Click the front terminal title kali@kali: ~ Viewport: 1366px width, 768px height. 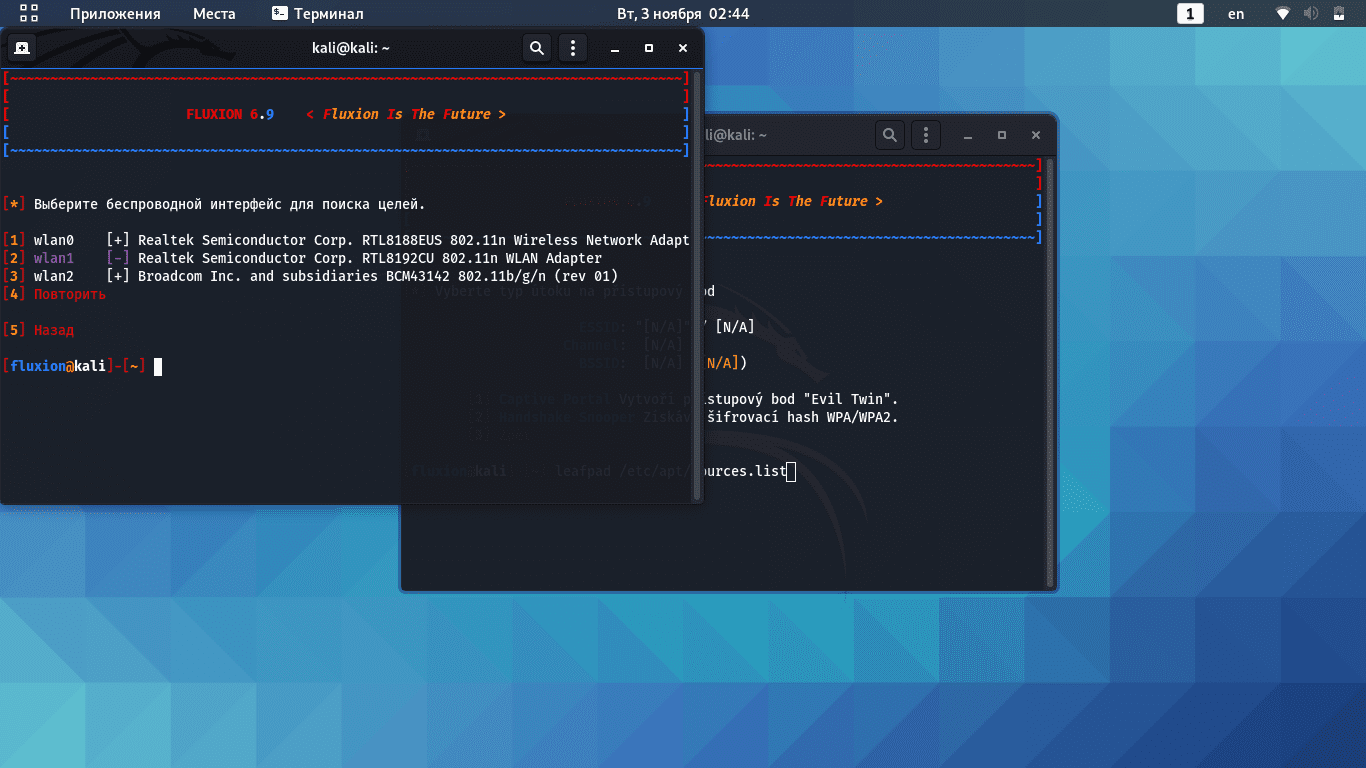350,48
